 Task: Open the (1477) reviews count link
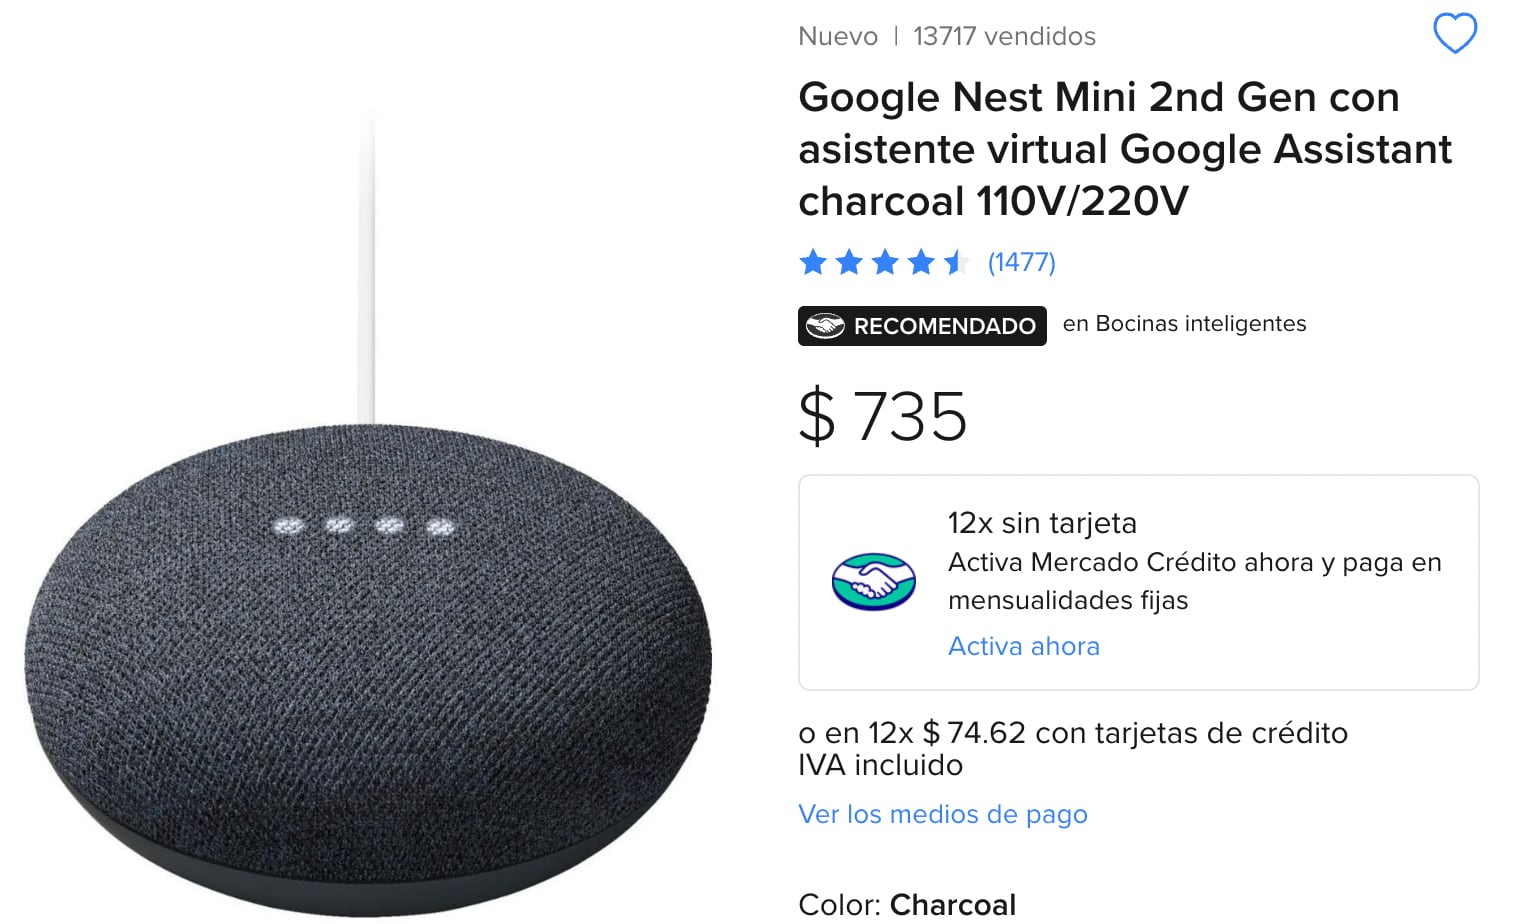pyautogui.click(x=1021, y=262)
